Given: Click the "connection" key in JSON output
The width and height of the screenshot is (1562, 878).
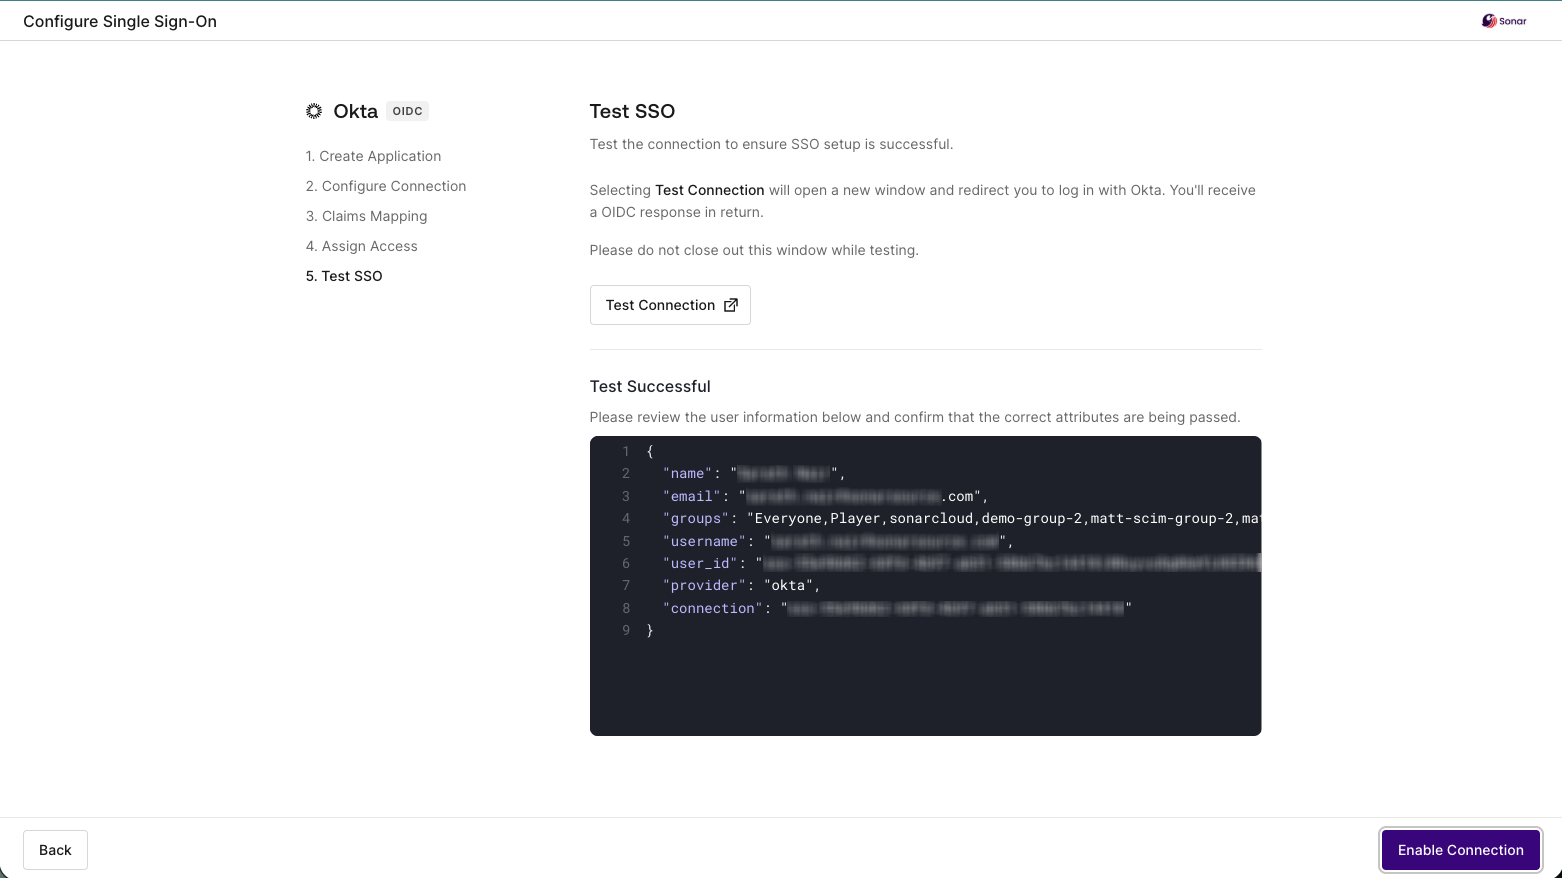Looking at the screenshot, I should (x=711, y=608).
